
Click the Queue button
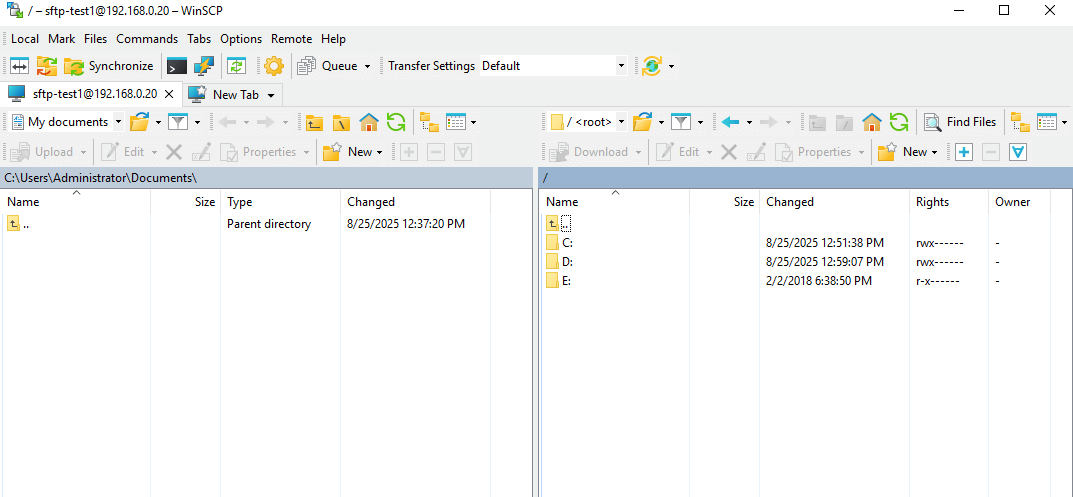(327, 66)
